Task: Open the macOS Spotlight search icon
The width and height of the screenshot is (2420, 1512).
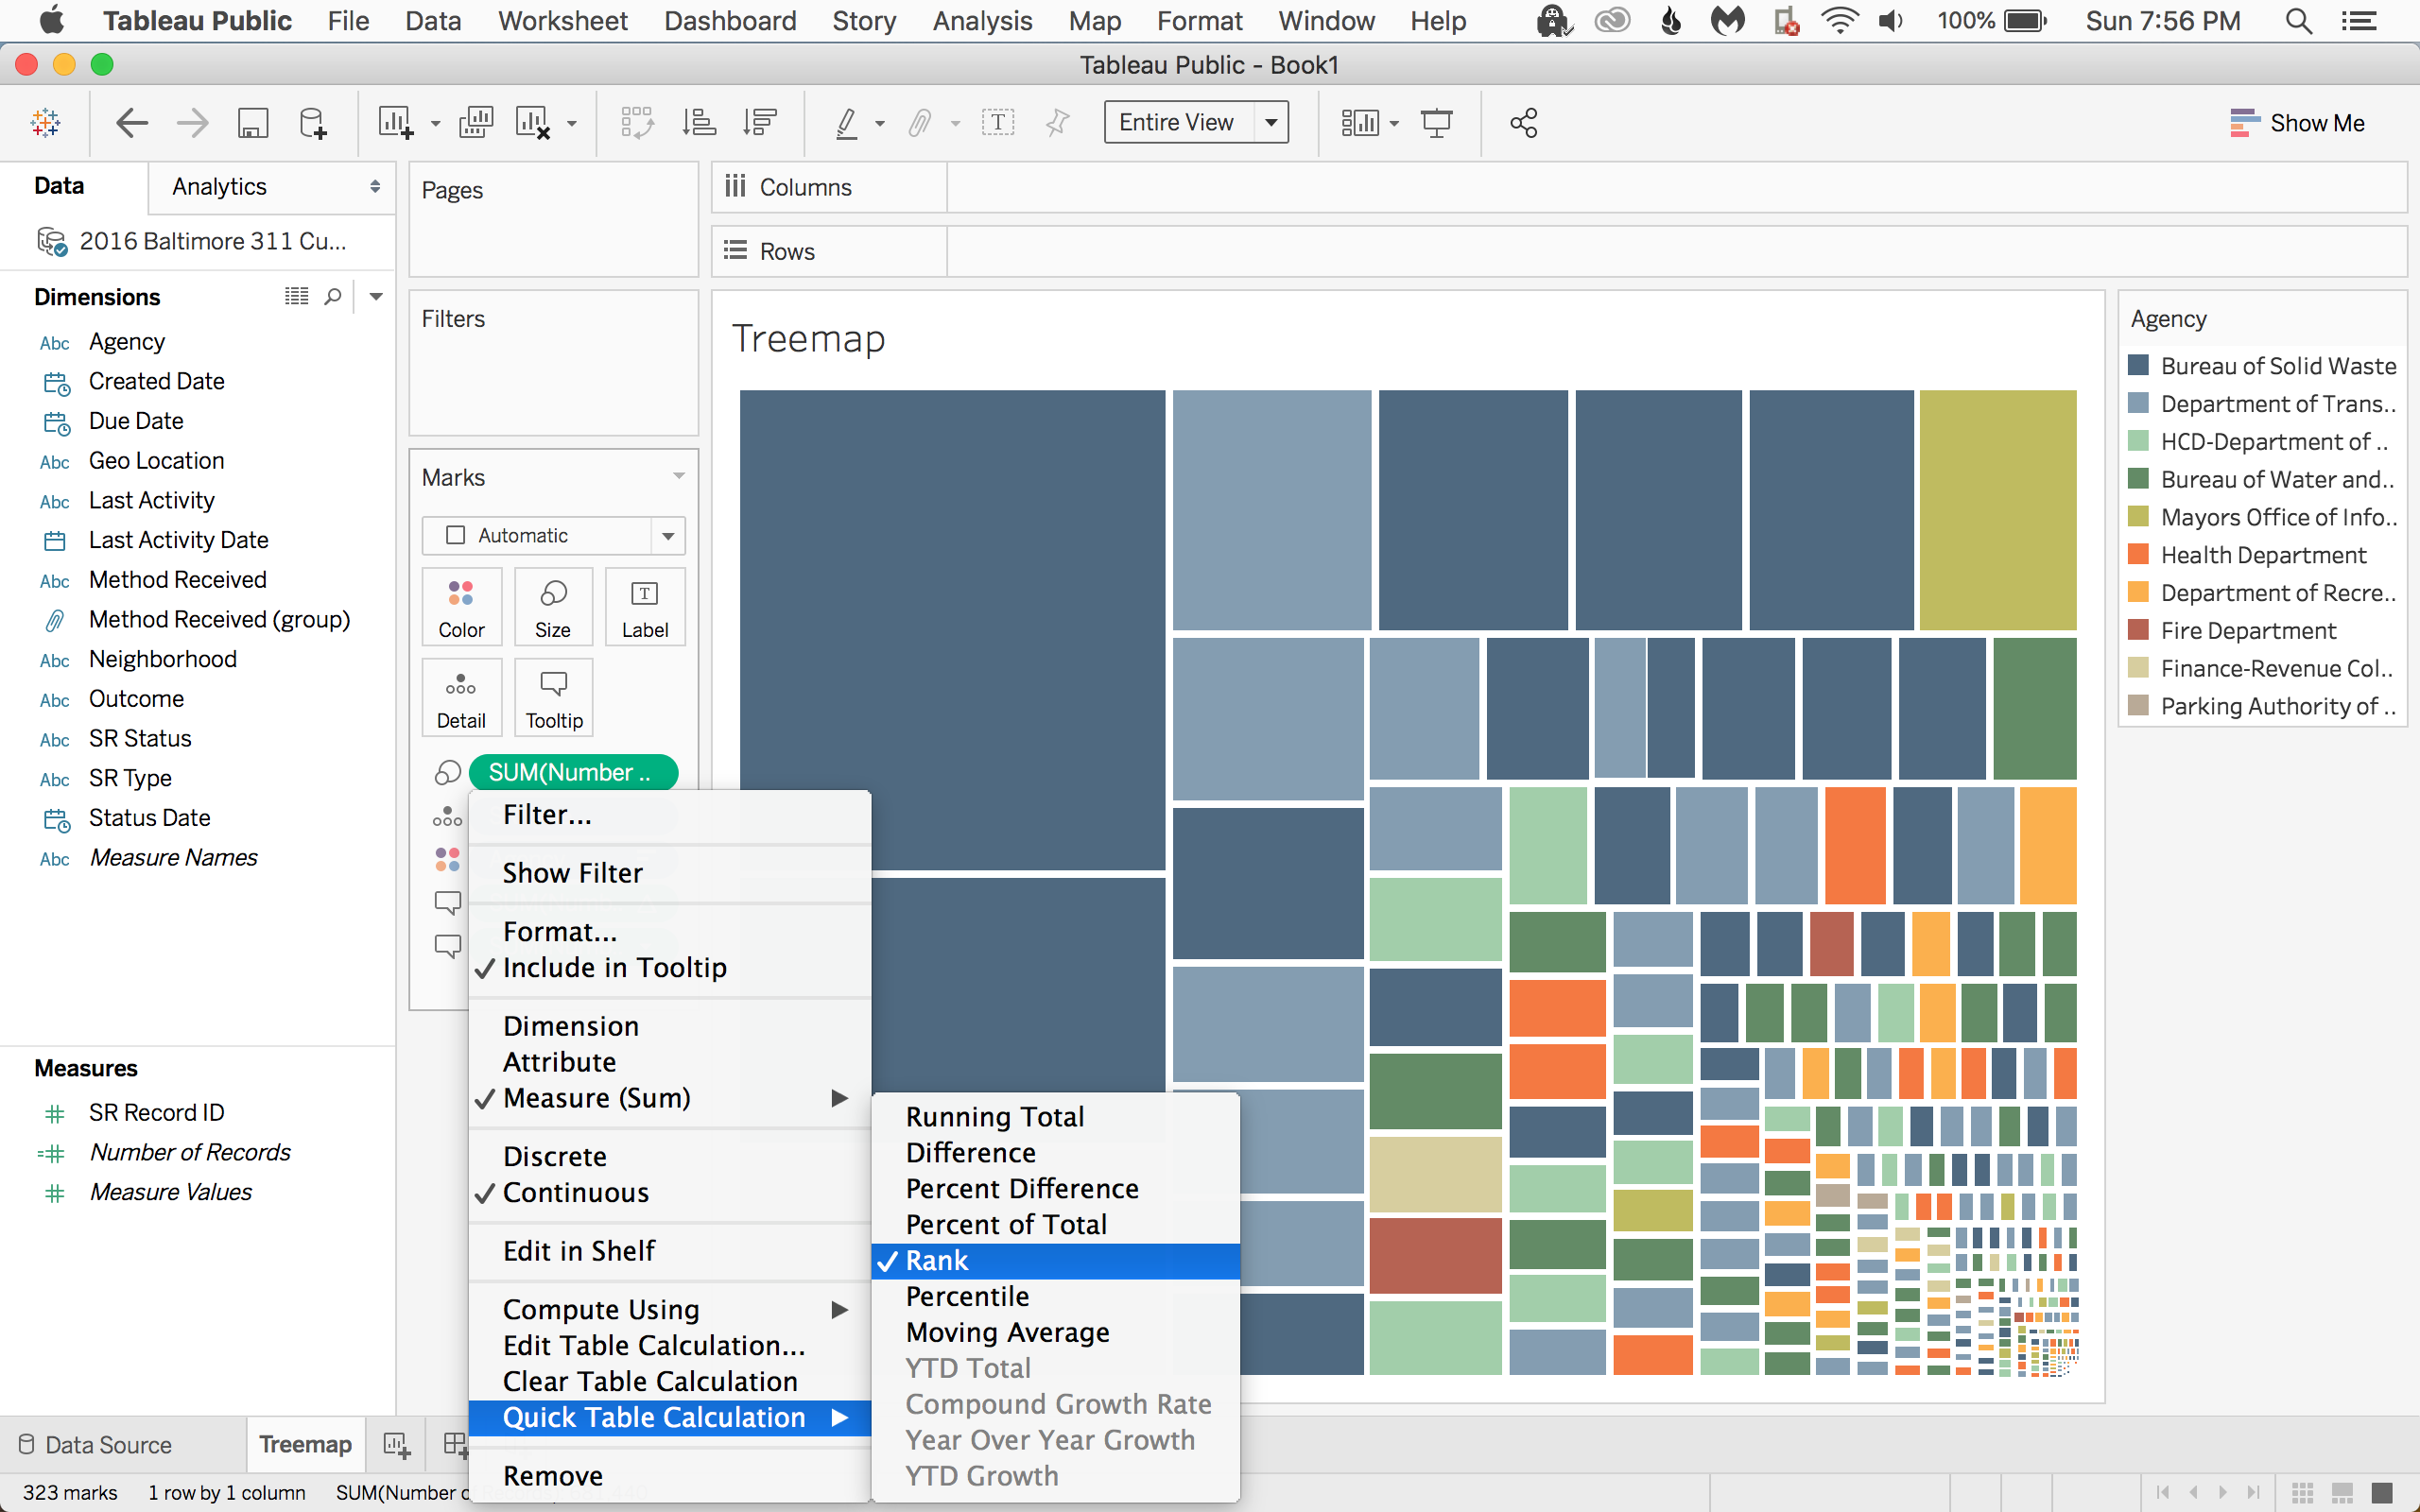Action: point(2298,21)
